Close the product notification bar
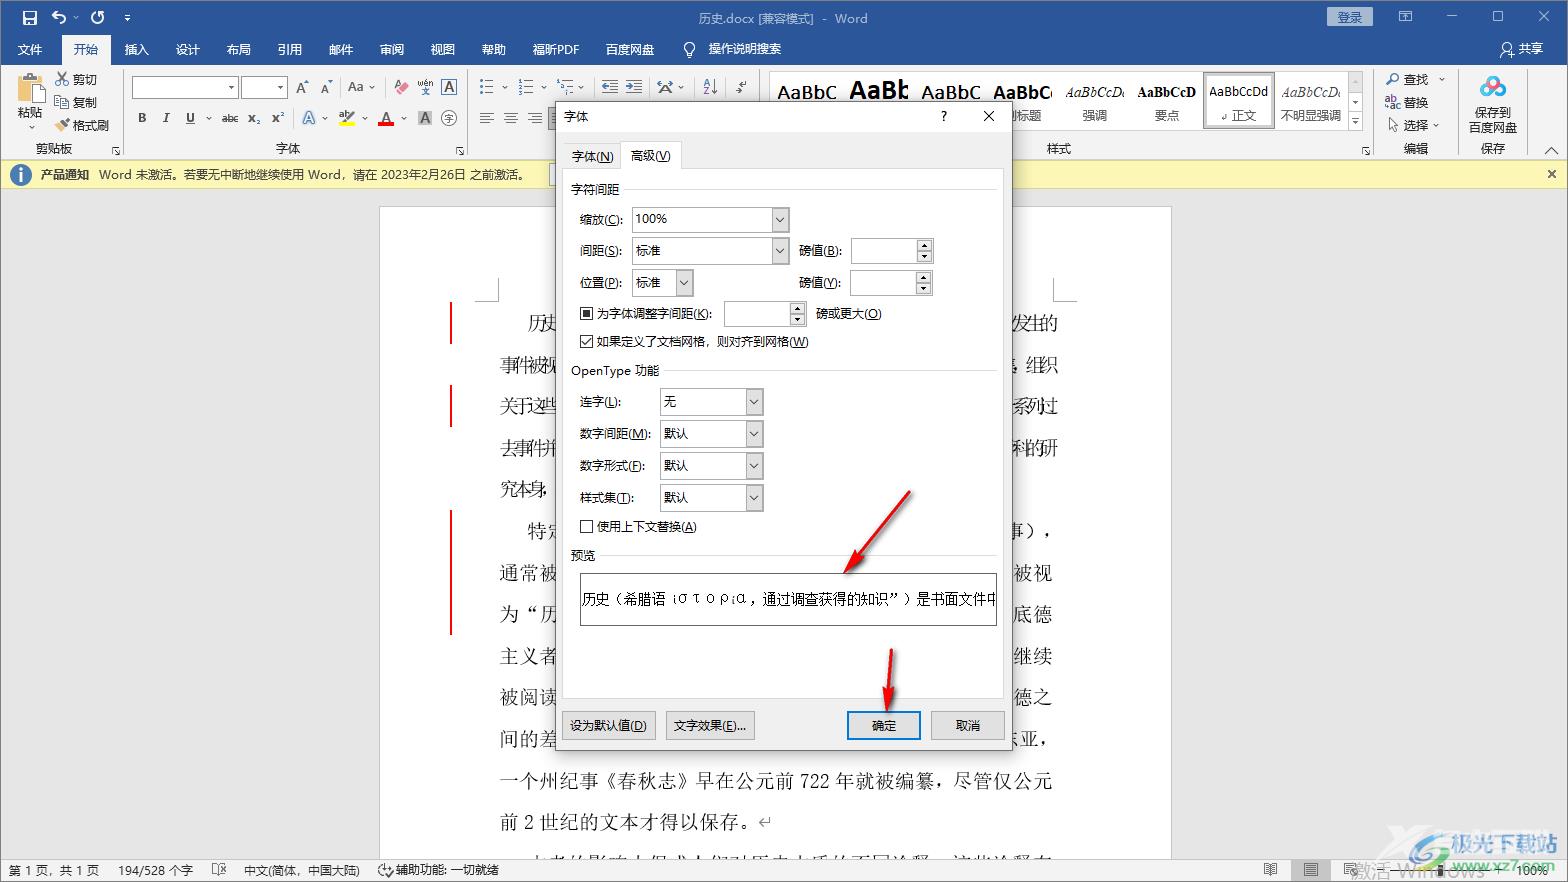This screenshot has height=882, width=1568. click(x=1552, y=174)
